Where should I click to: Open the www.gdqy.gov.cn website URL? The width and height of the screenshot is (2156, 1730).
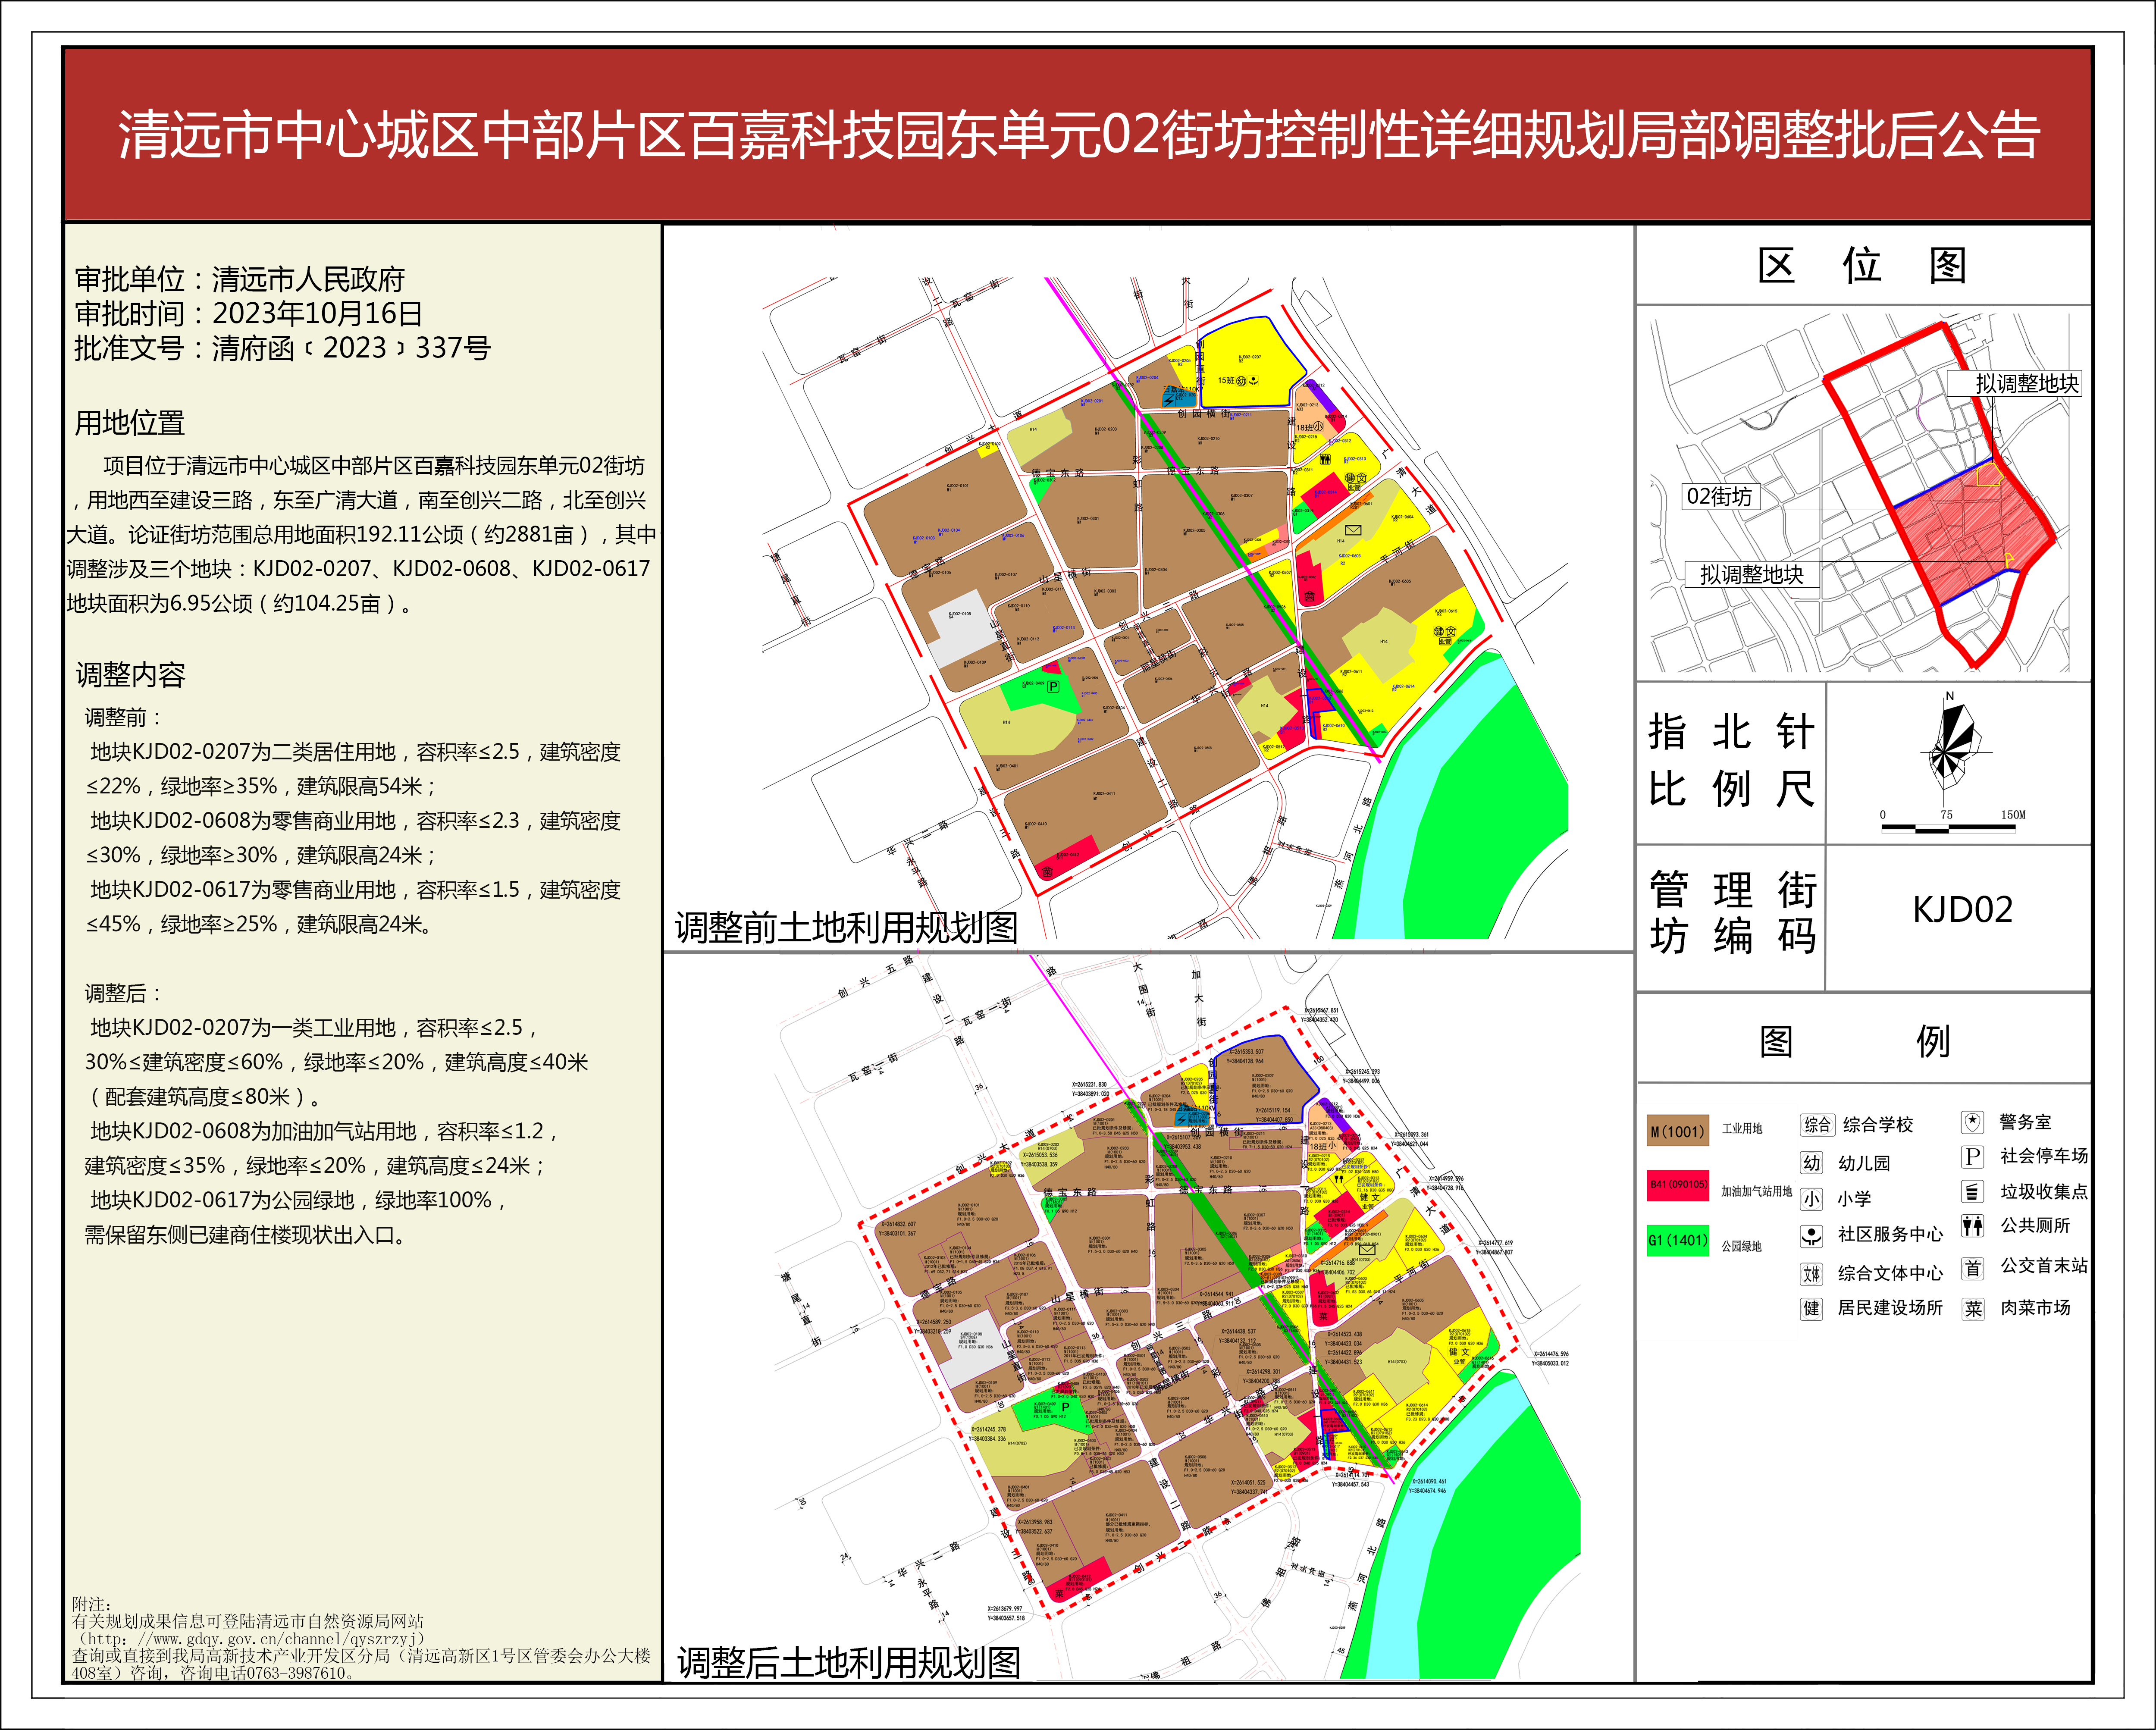pos(251,1638)
